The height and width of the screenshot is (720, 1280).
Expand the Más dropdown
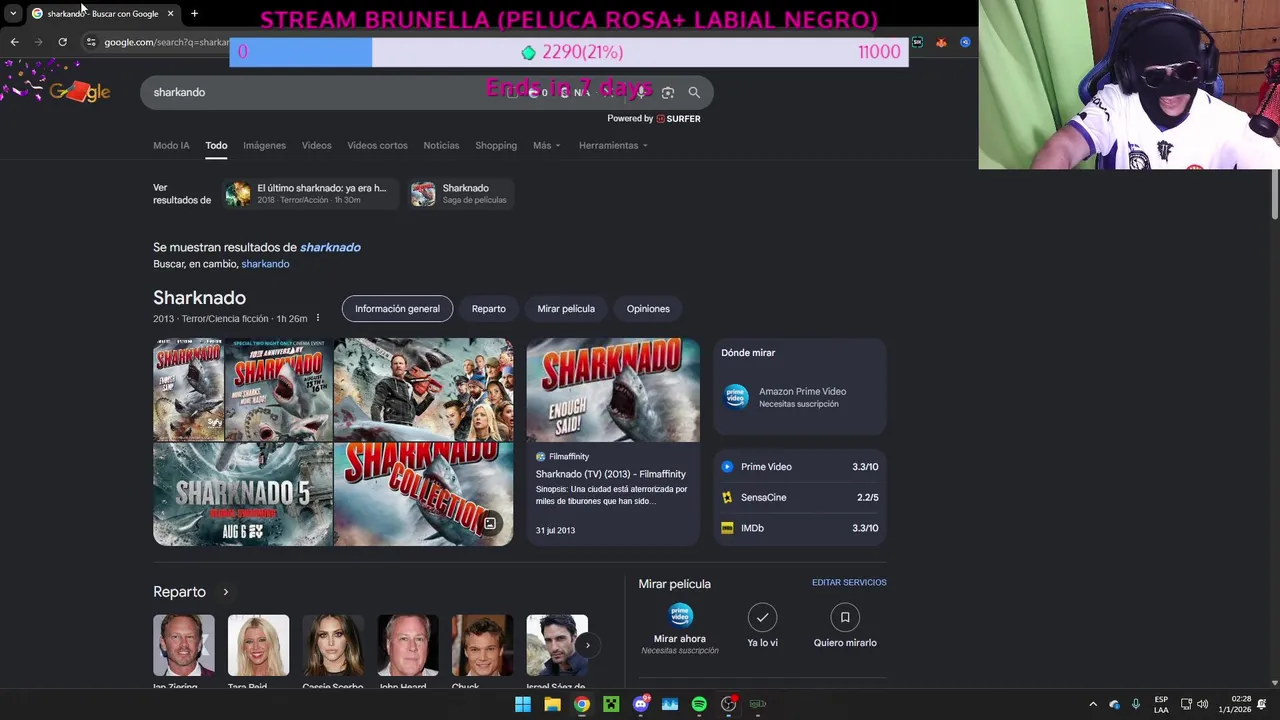(x=546, y=145)
